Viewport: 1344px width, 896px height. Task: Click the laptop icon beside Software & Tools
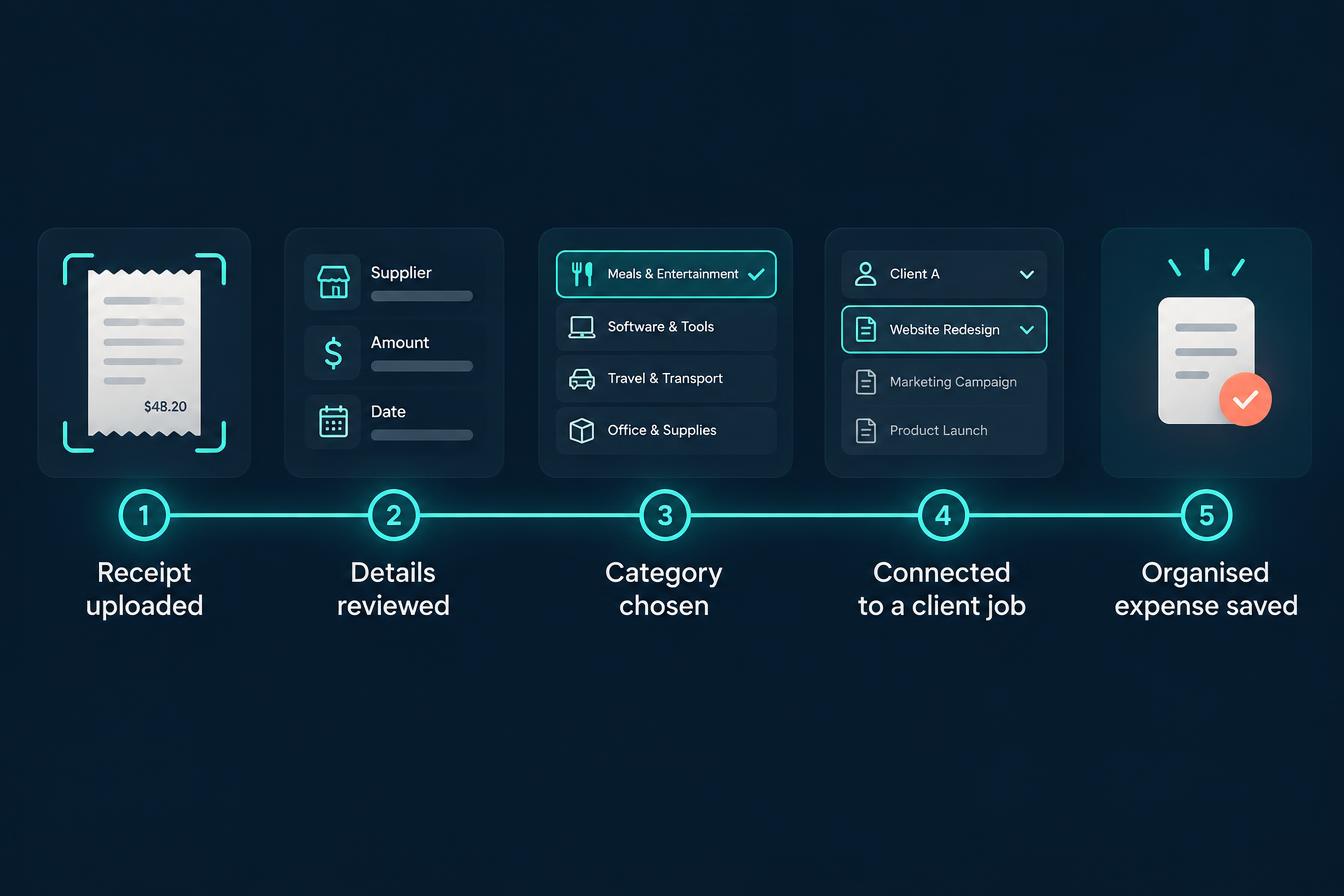click(x=582, y=327)
